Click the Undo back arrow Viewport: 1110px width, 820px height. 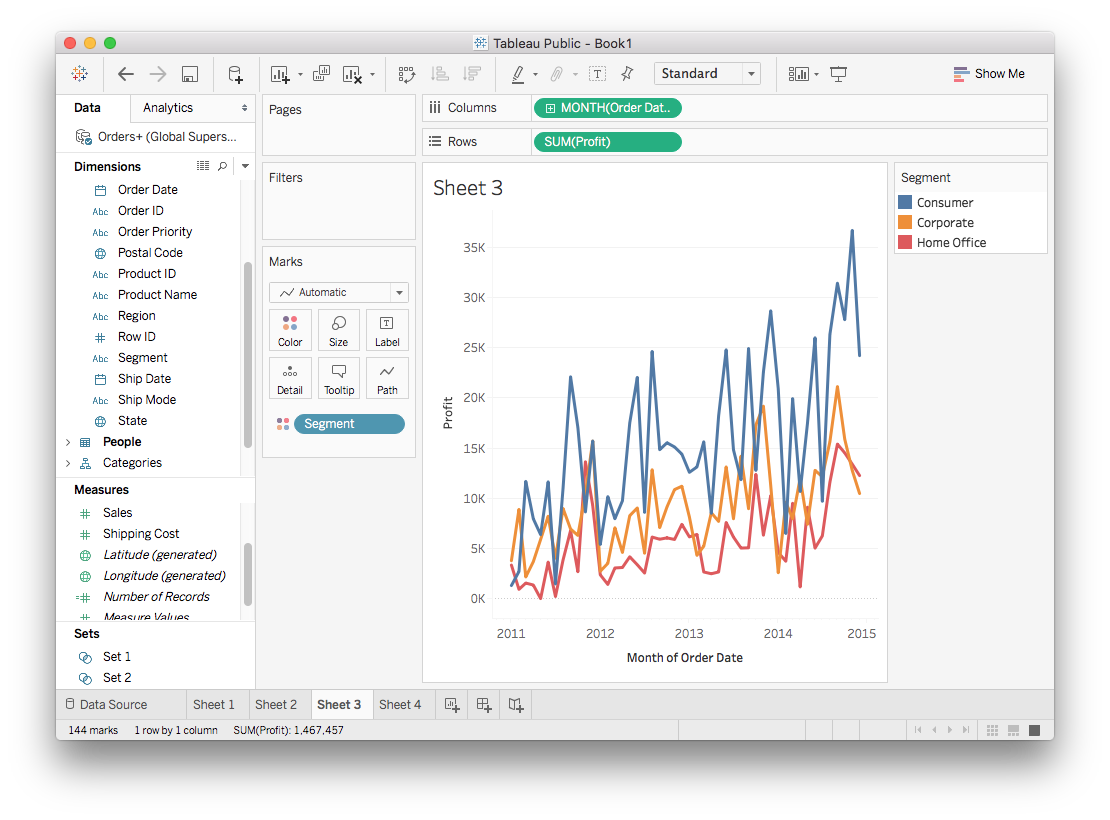[x=125, y=74]
